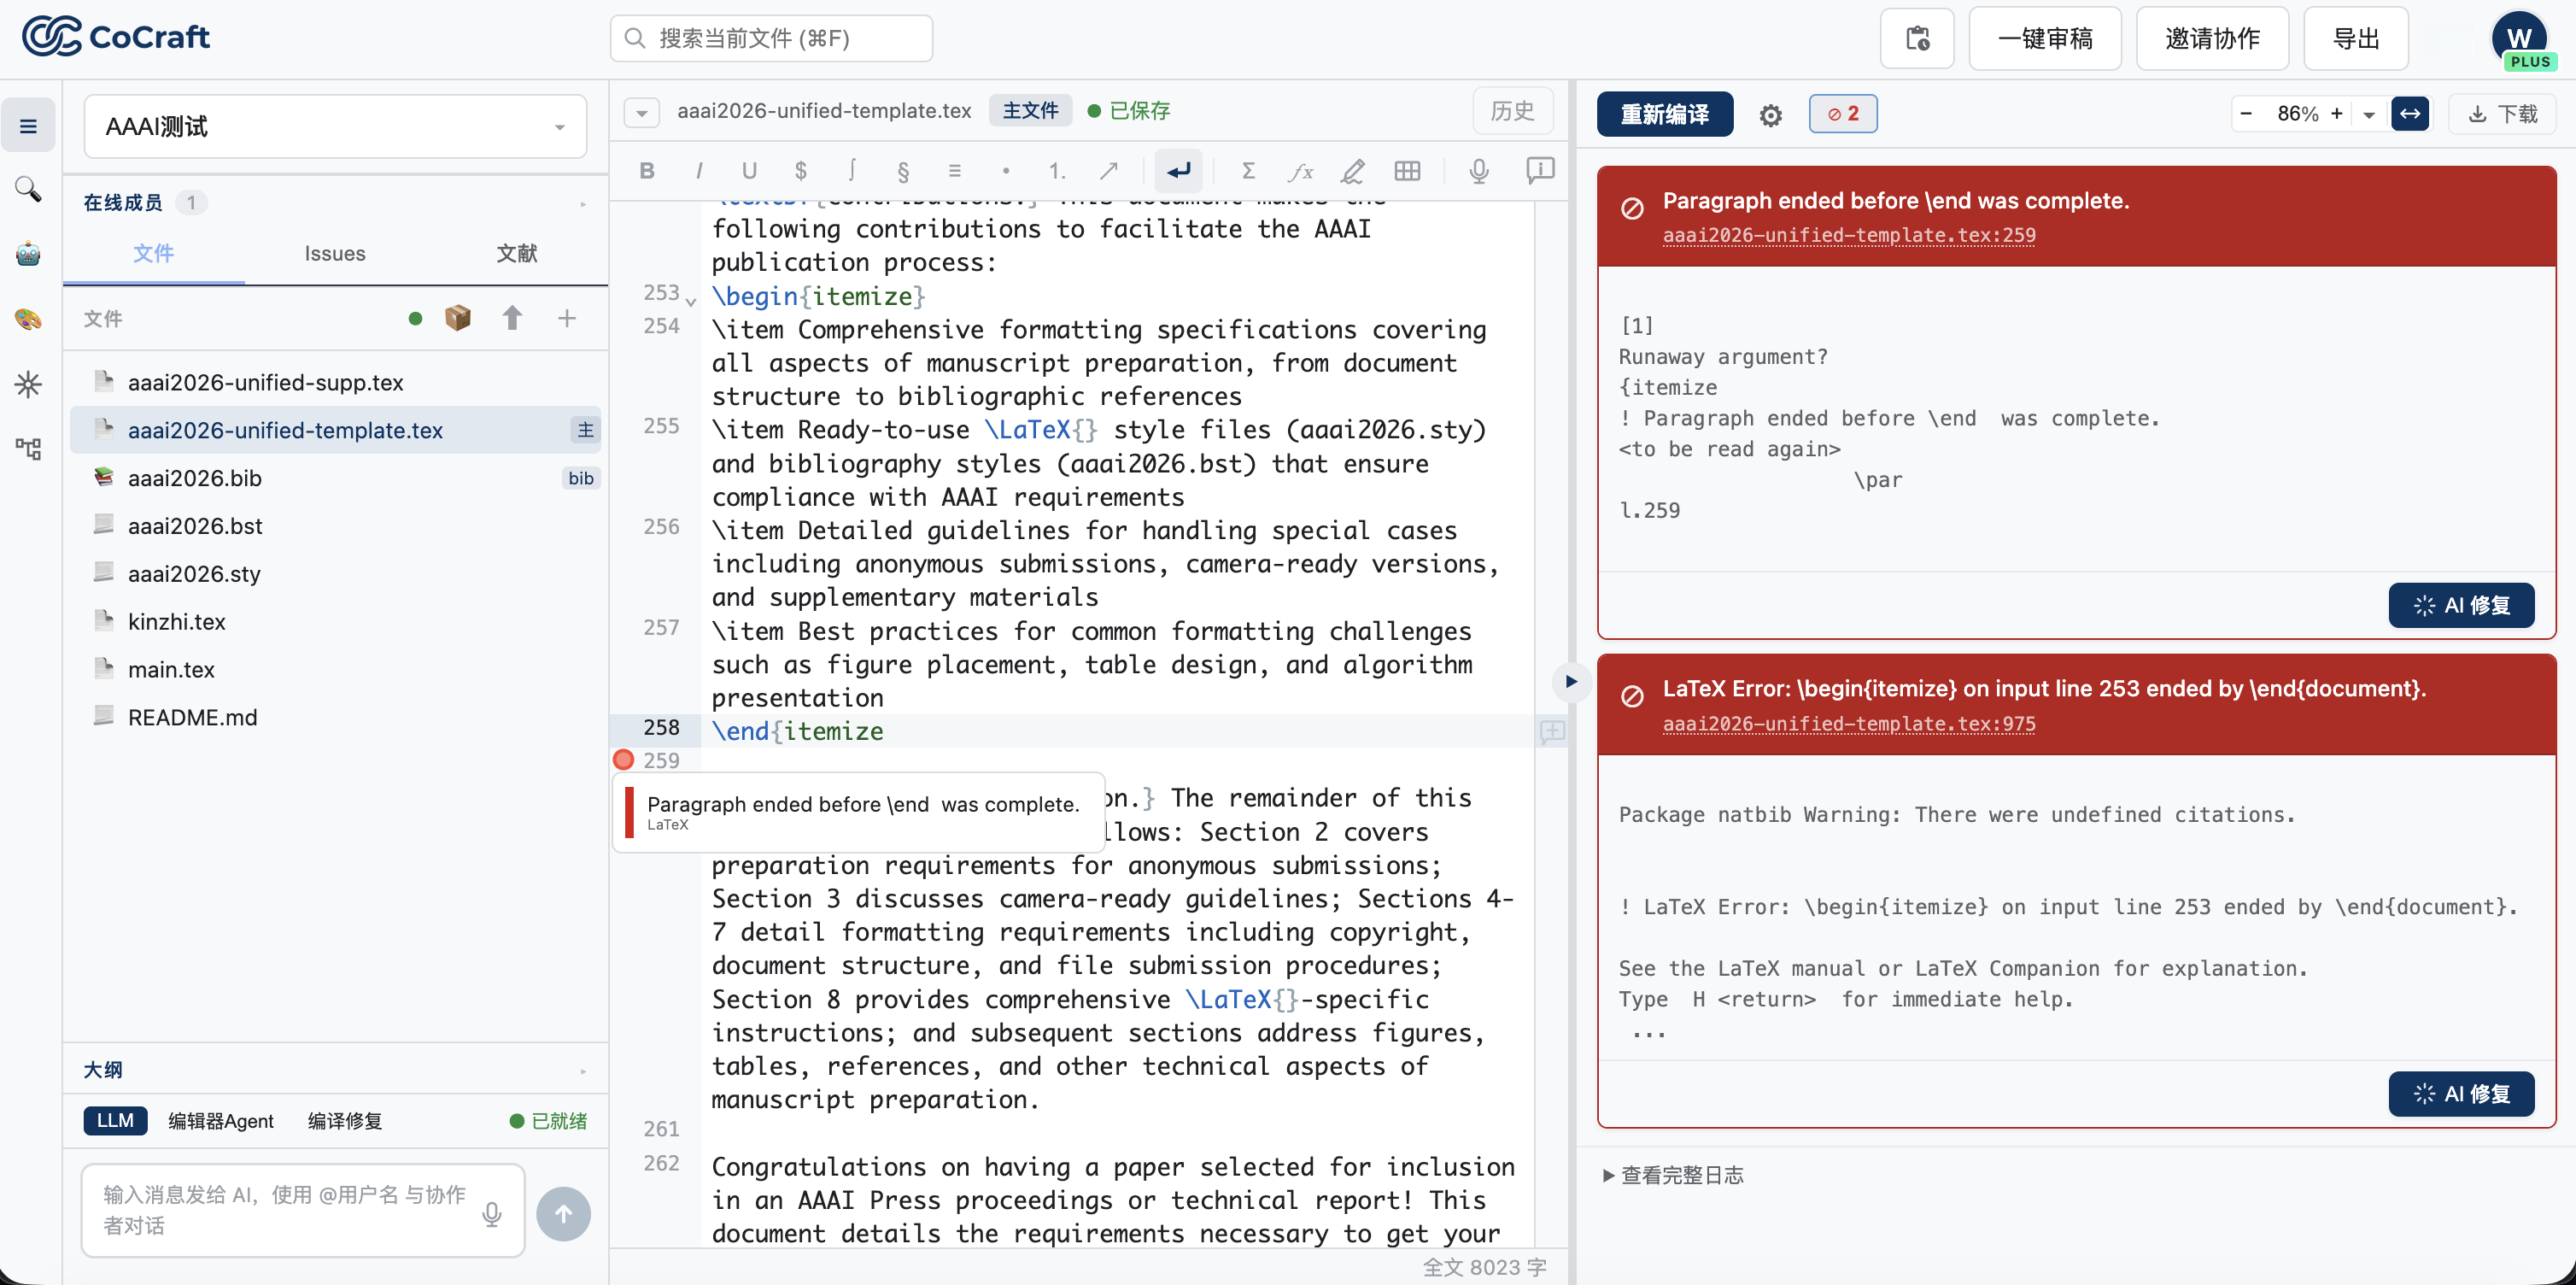Expand the 在线成员 members section
This screenshot has height=1285, width=2576.
tap(583, 203)
